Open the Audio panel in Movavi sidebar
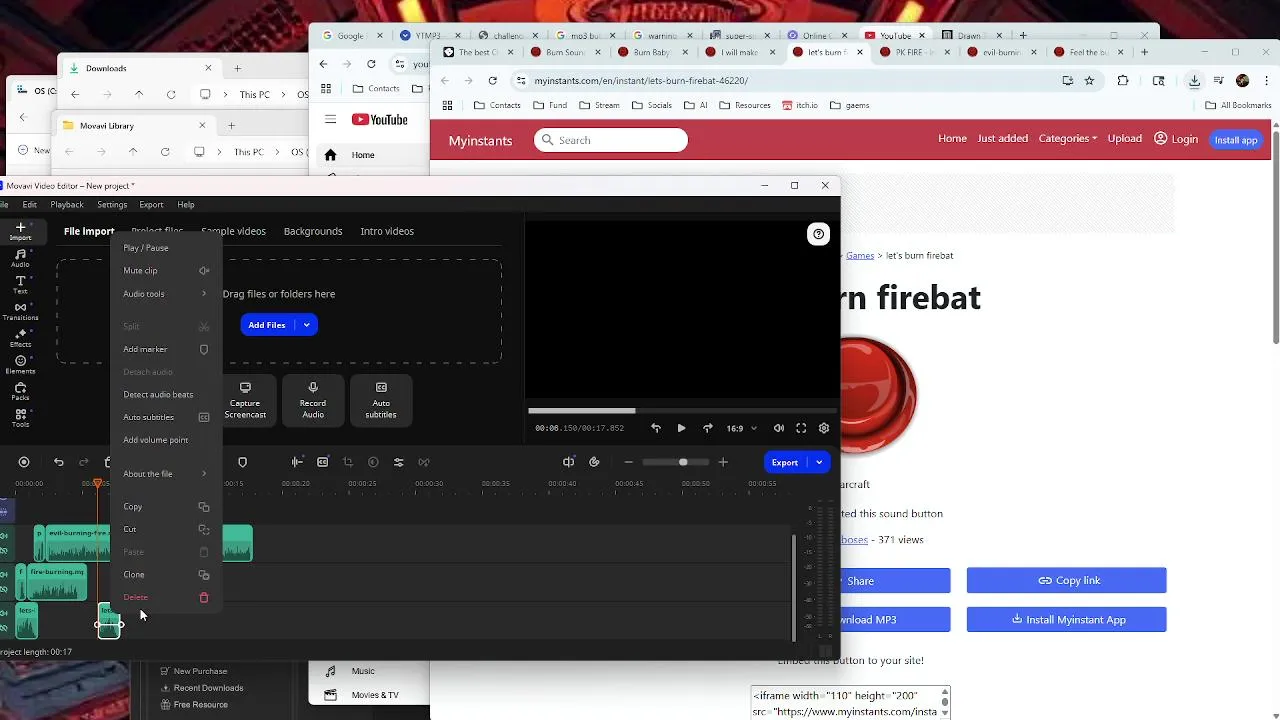The width and height of the screenshot is (1280, 720). click(x=20, y=258)
